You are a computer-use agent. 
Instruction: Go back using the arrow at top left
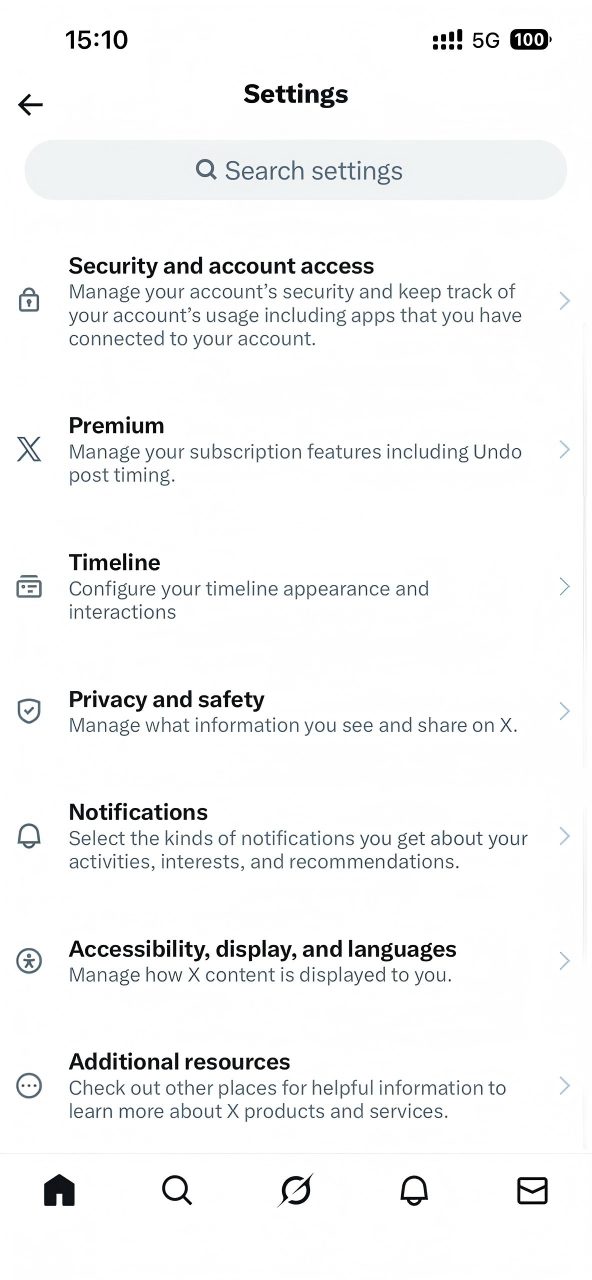tap(30, 104)
